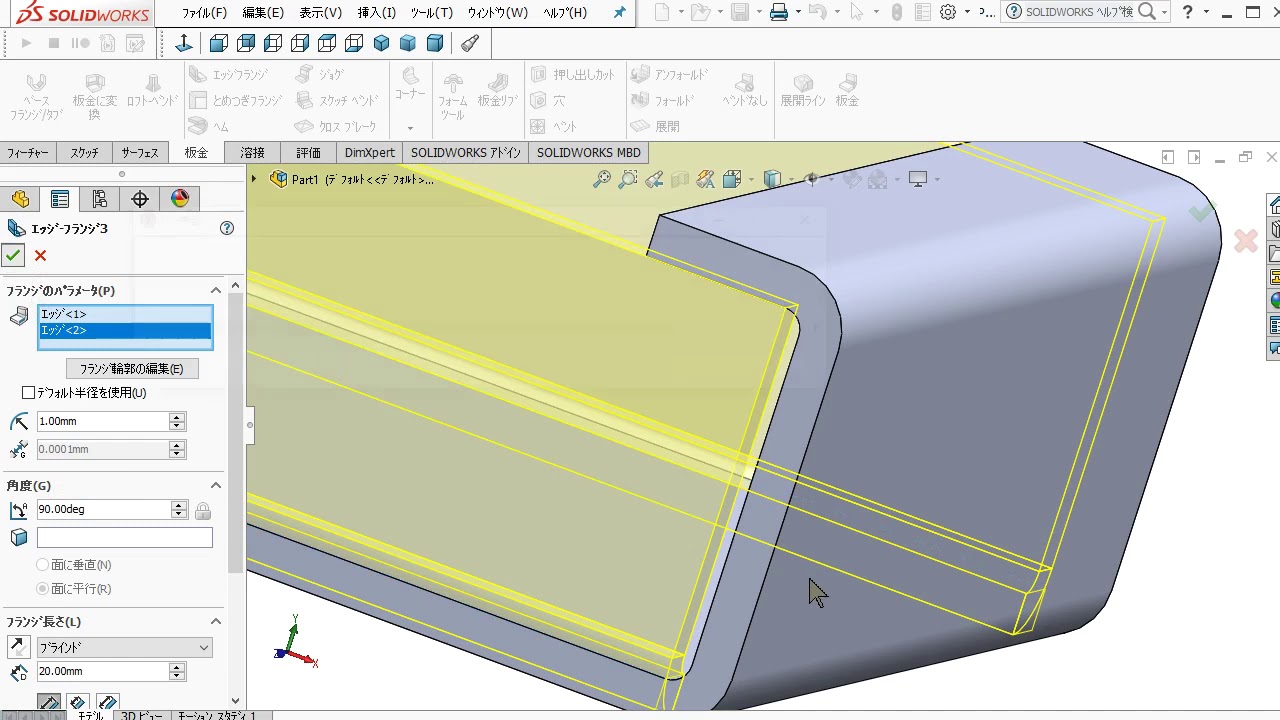
Task: Select the first Standard Views cube icon
Action: click(x=218, y=43)
